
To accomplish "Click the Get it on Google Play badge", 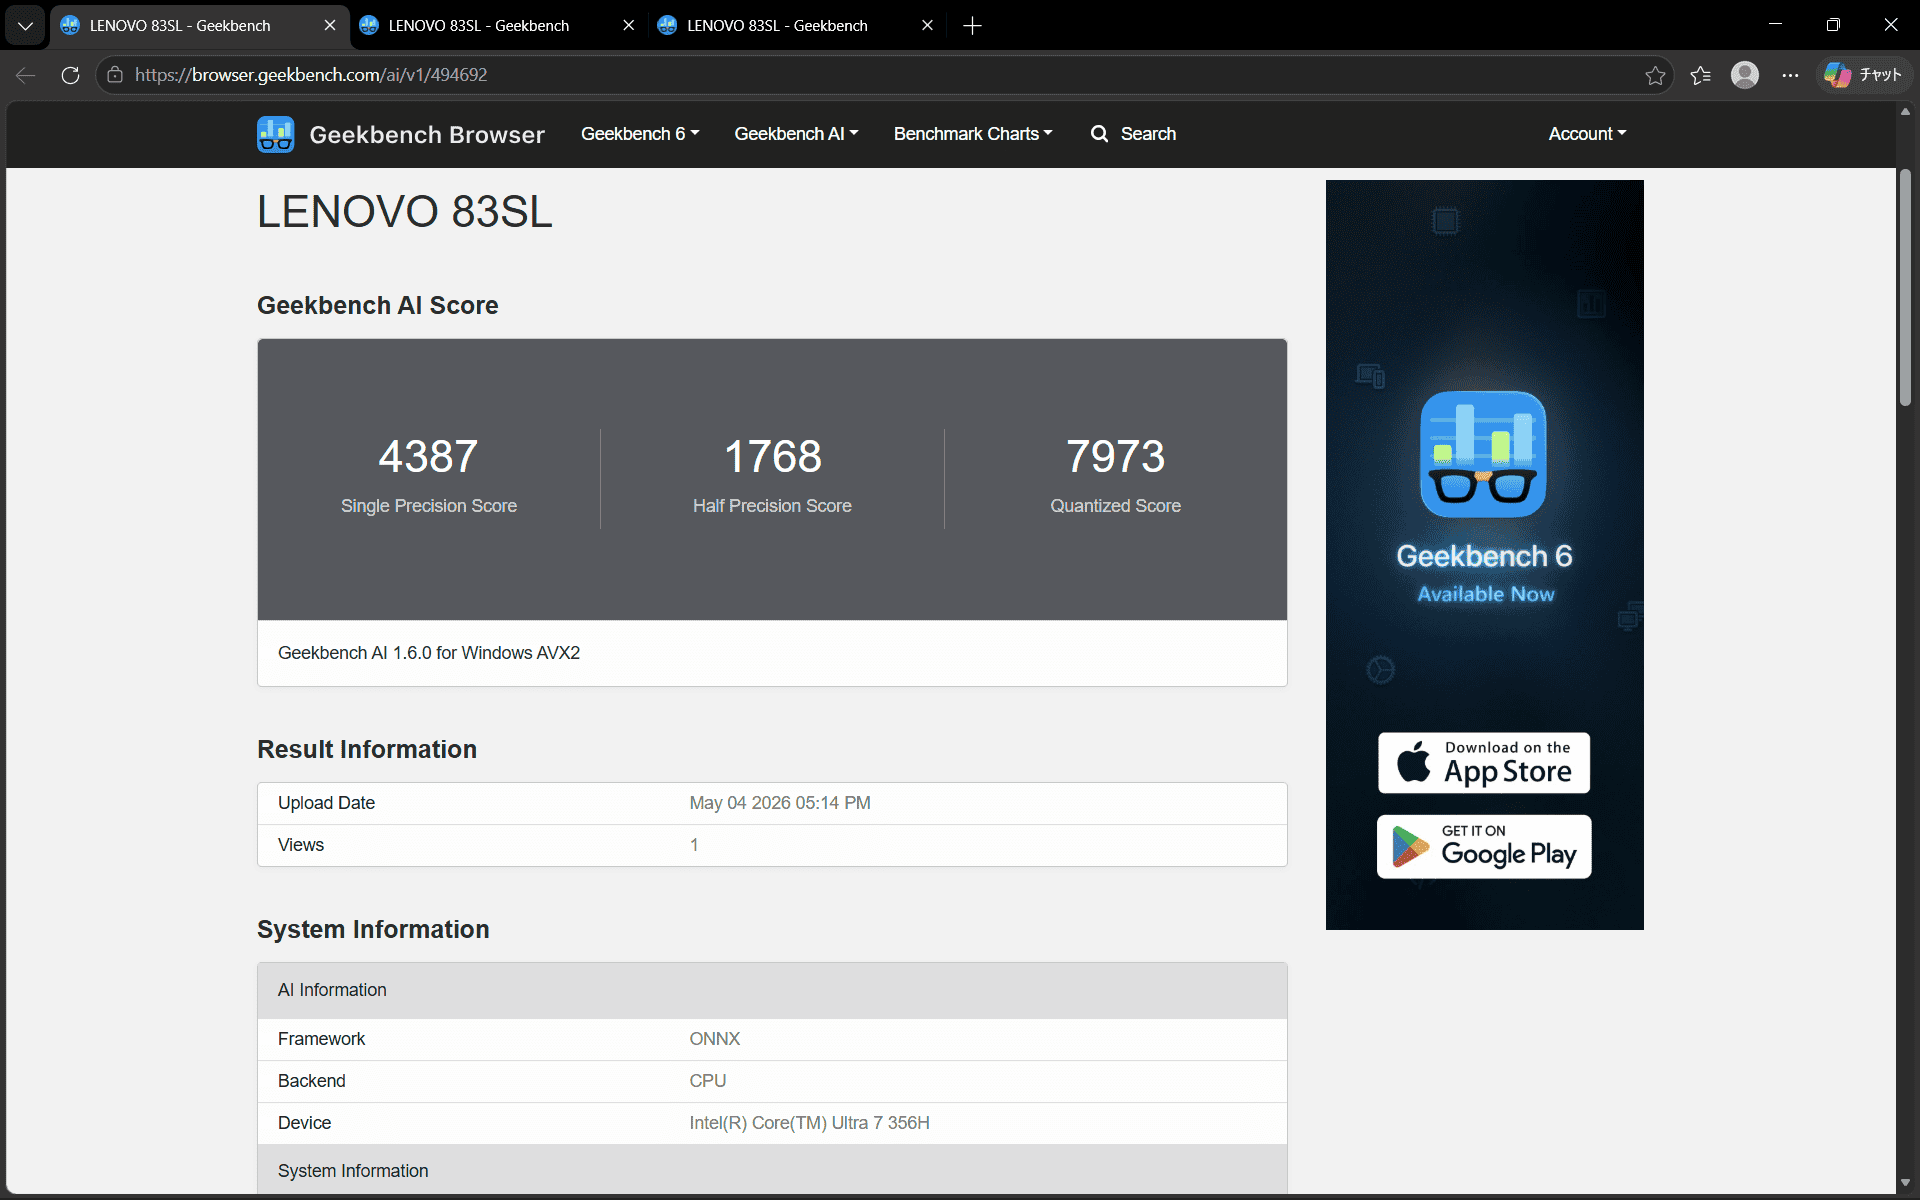I will coord(1484,847).
